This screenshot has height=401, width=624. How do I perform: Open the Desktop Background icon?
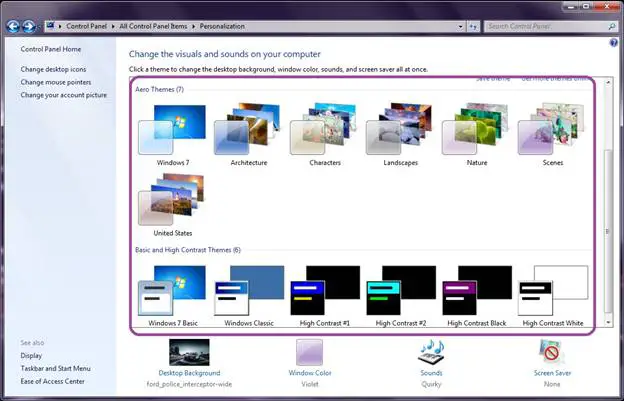pyautogui.click(x=189, y=352)
